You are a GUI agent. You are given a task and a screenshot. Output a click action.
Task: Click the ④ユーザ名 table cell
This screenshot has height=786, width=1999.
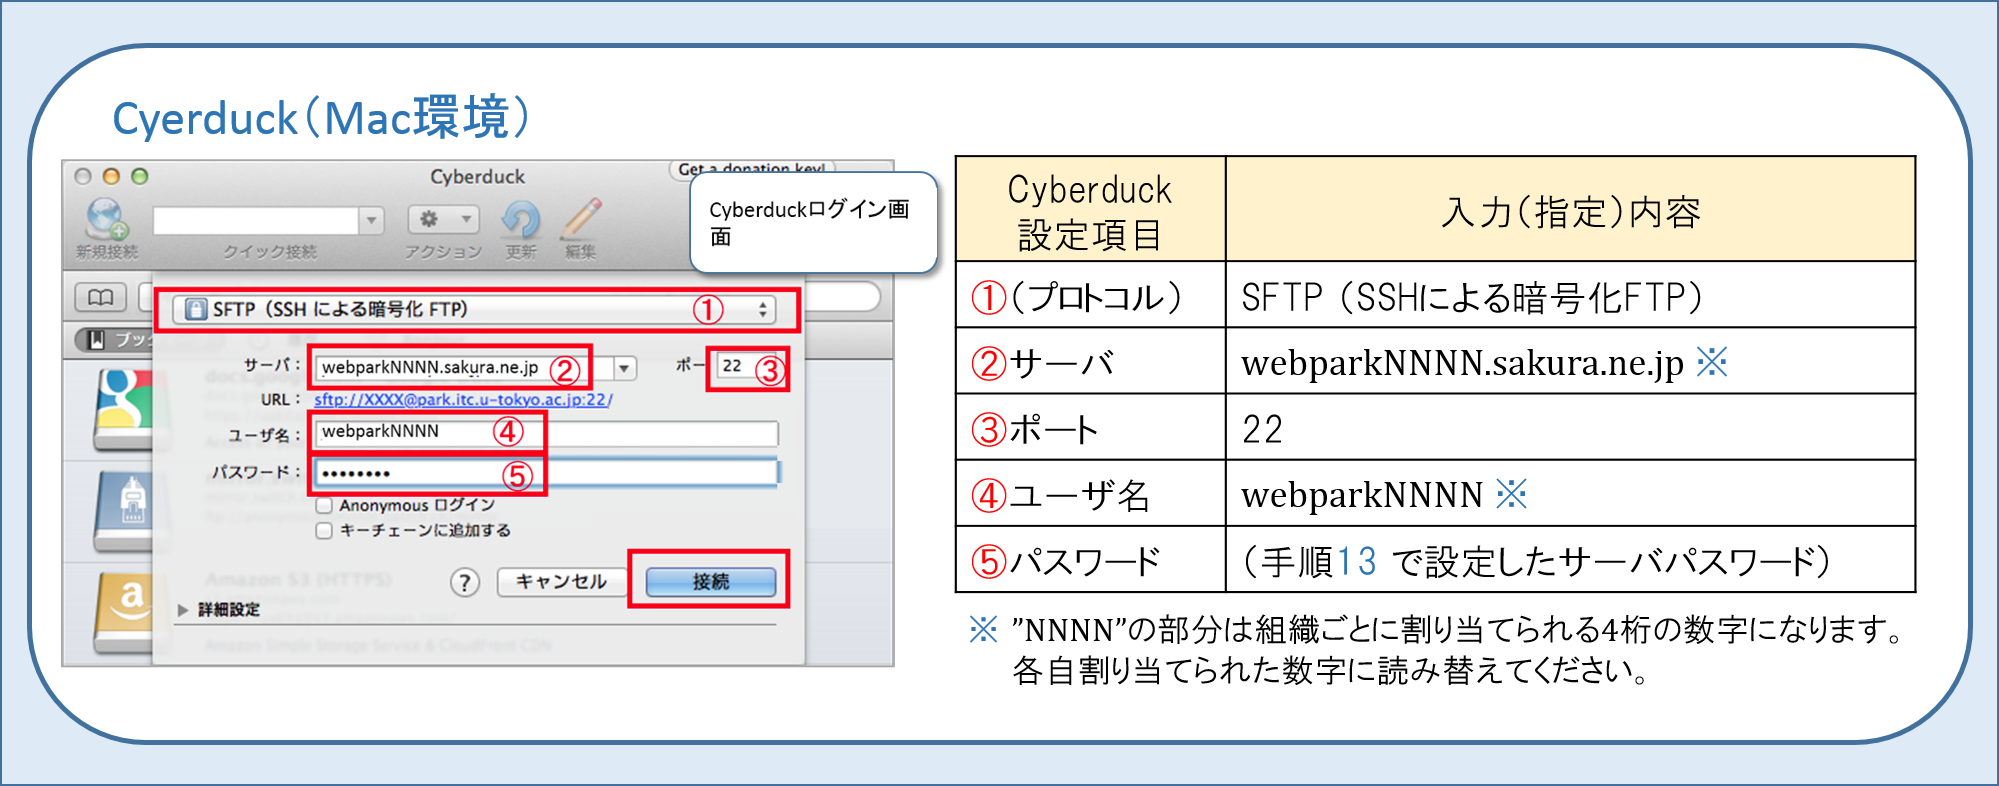pyautogui.click(x=1090, y=494)
